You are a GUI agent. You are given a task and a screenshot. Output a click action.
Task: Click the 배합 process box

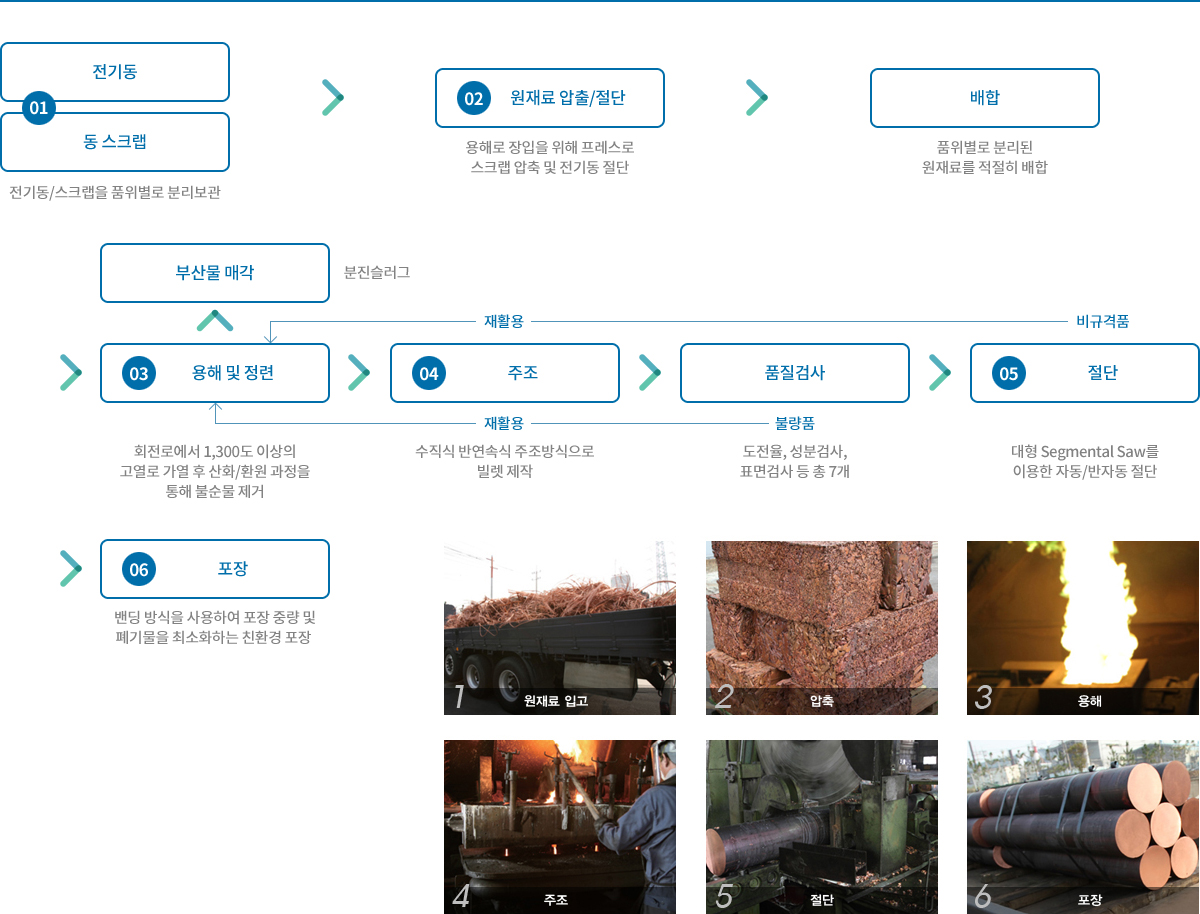[x=984, y=98]
